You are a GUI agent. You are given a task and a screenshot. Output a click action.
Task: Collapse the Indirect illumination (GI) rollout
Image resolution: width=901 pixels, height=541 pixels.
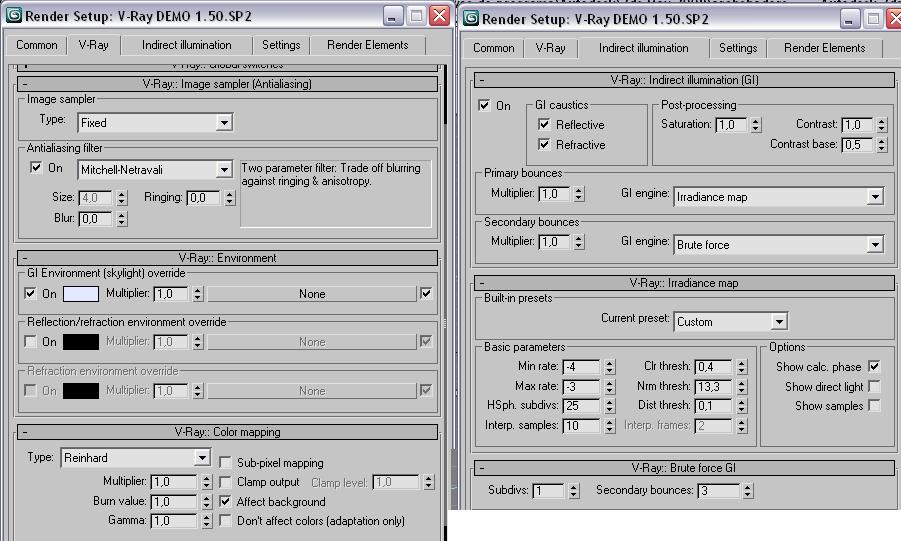pos(684,80)
